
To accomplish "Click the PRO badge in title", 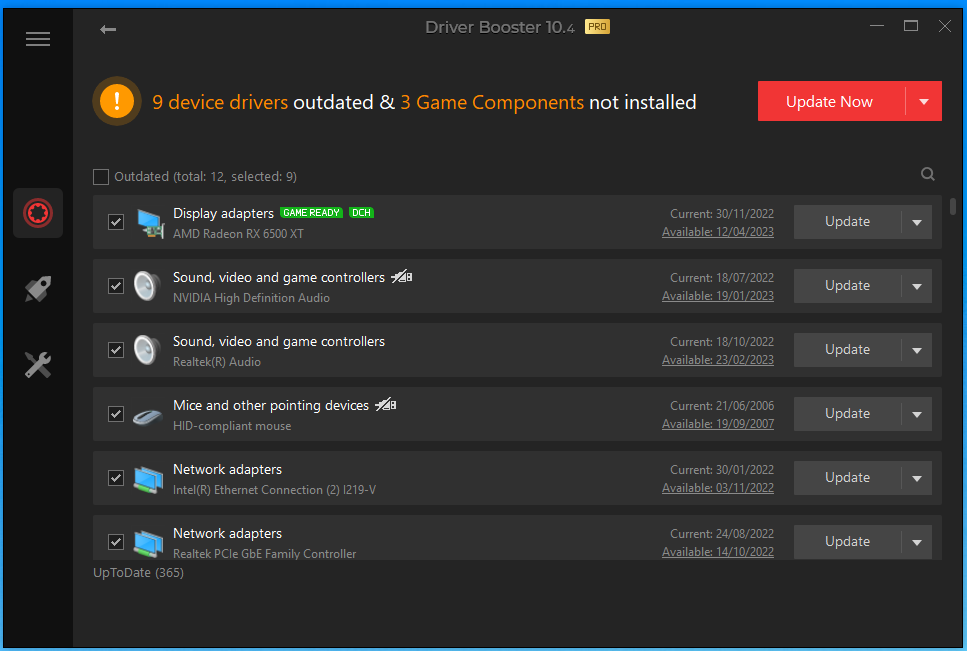I will [x=597, y=27].
